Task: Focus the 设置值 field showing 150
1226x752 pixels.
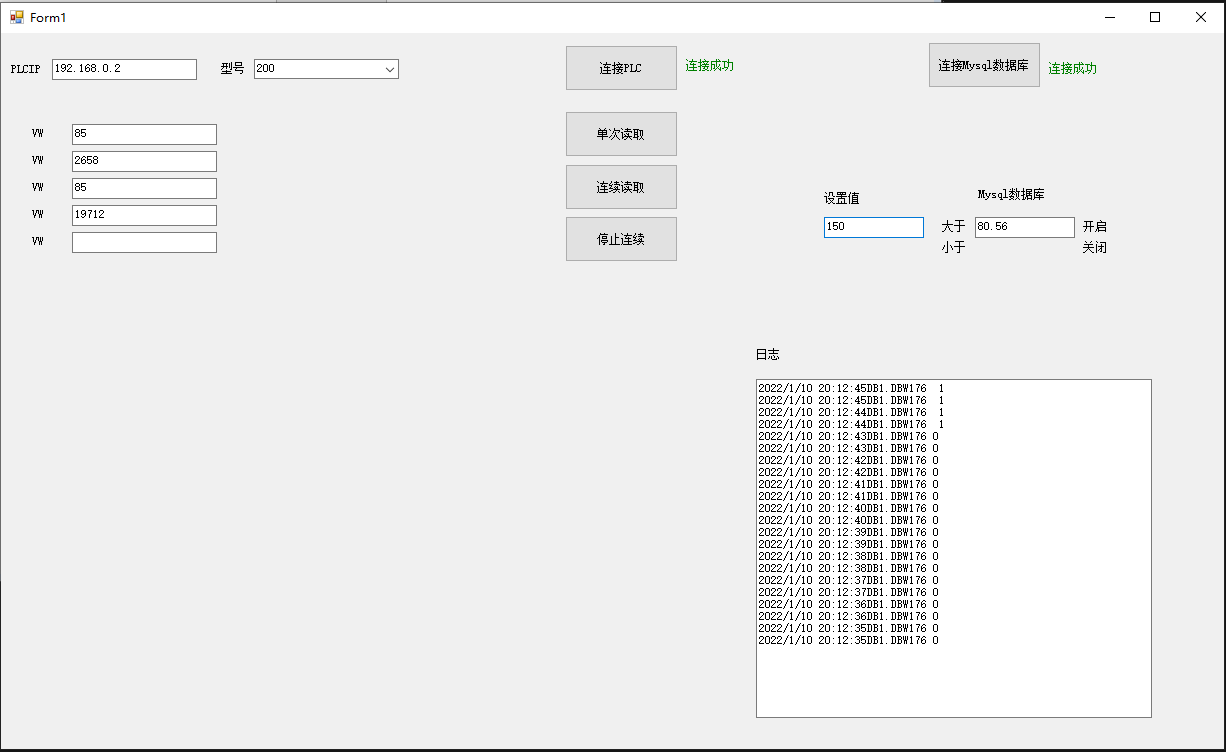Action: coord(873,227)
